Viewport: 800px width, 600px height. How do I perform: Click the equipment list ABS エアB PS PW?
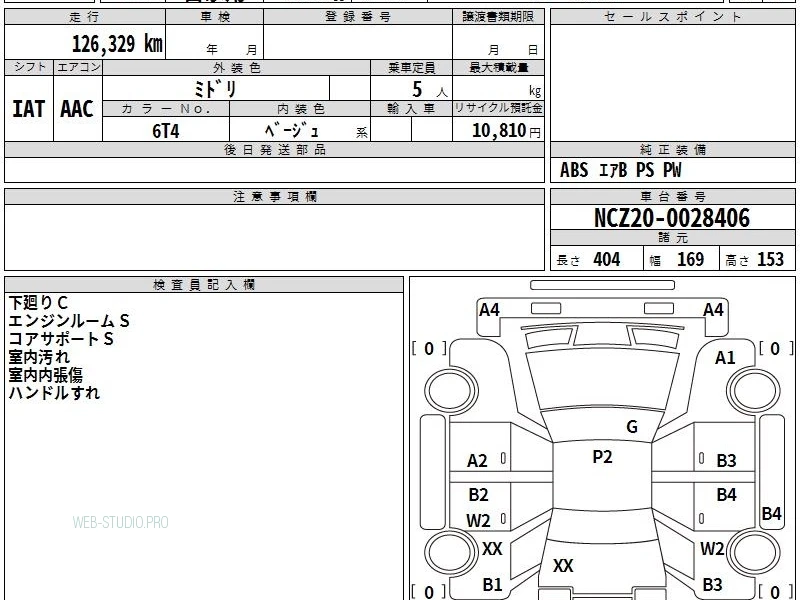tap(620, 170)
